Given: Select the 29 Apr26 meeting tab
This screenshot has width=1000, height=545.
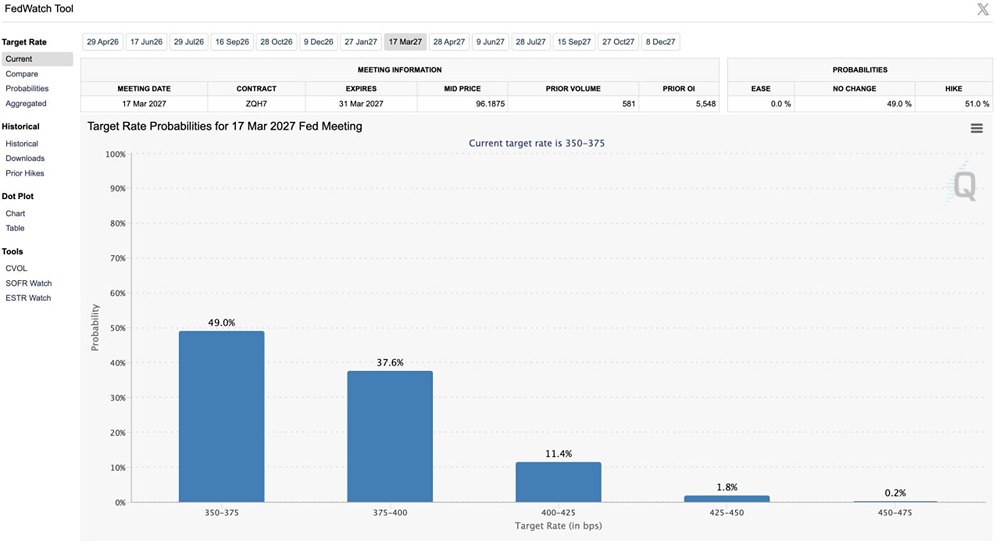Looking at the screenshot, I should [103, 41].
